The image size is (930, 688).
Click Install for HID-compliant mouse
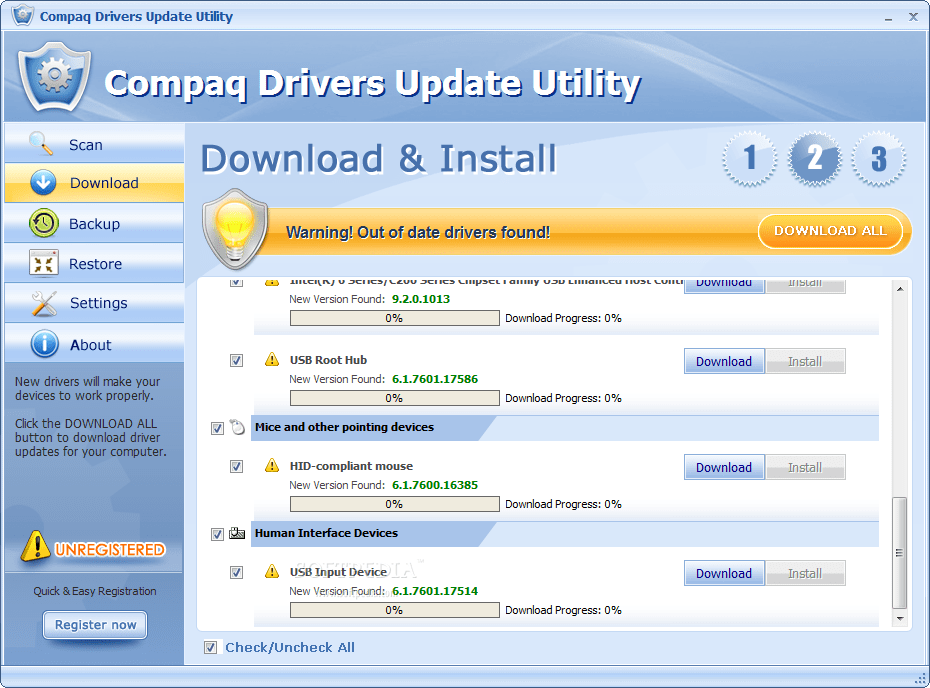click(805, 467)
